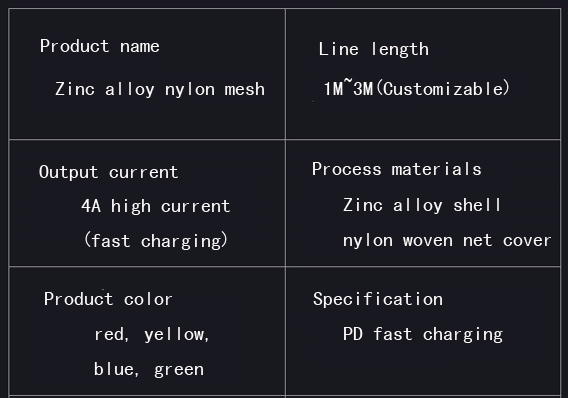
Task: Select the 'Zinc alloy shell' text
Action: [422, 205]
